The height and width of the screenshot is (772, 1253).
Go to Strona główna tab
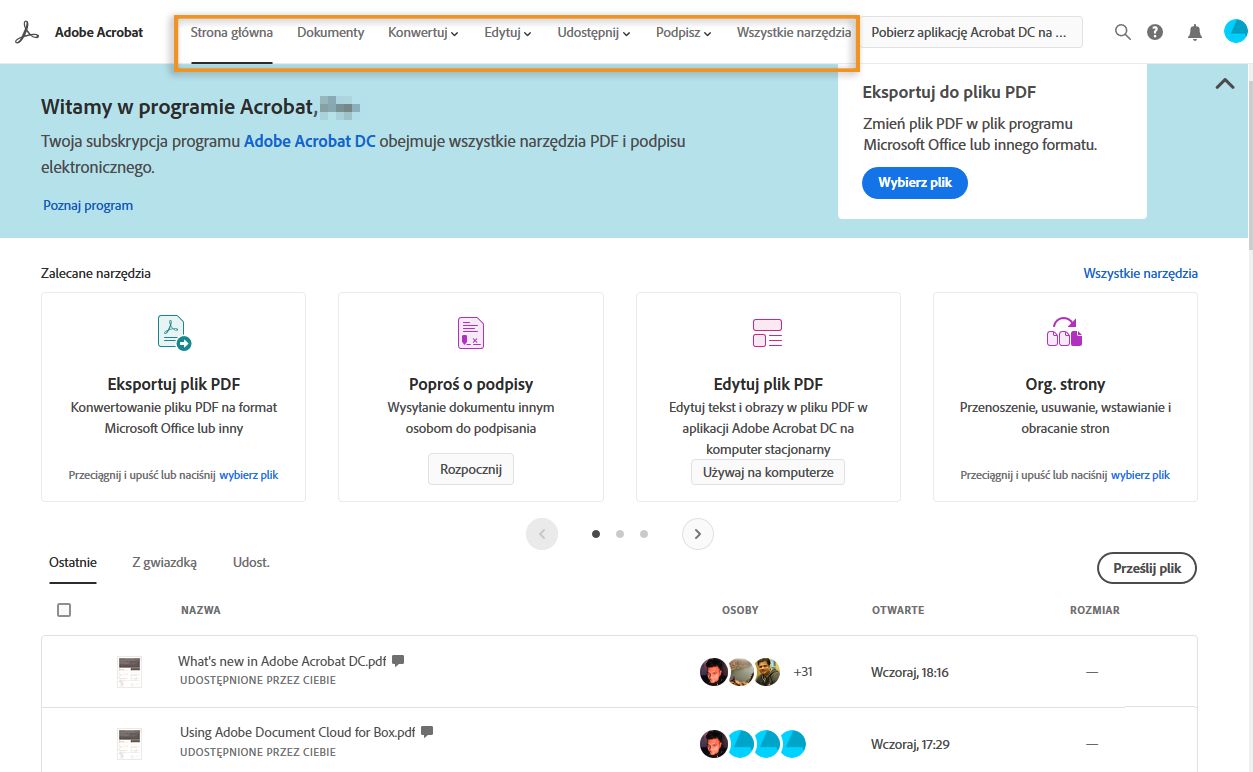pyautogui.click(x=232, y=33)
